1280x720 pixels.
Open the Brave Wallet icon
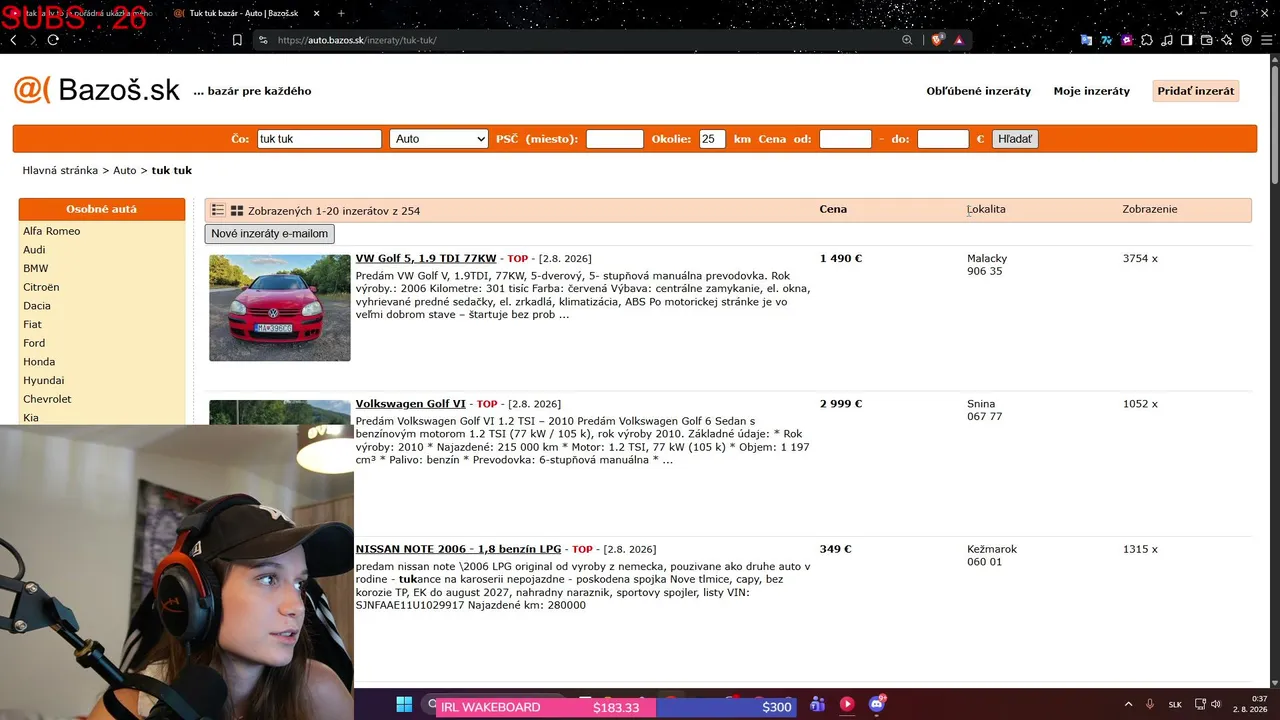click(x=1207, y=40)
